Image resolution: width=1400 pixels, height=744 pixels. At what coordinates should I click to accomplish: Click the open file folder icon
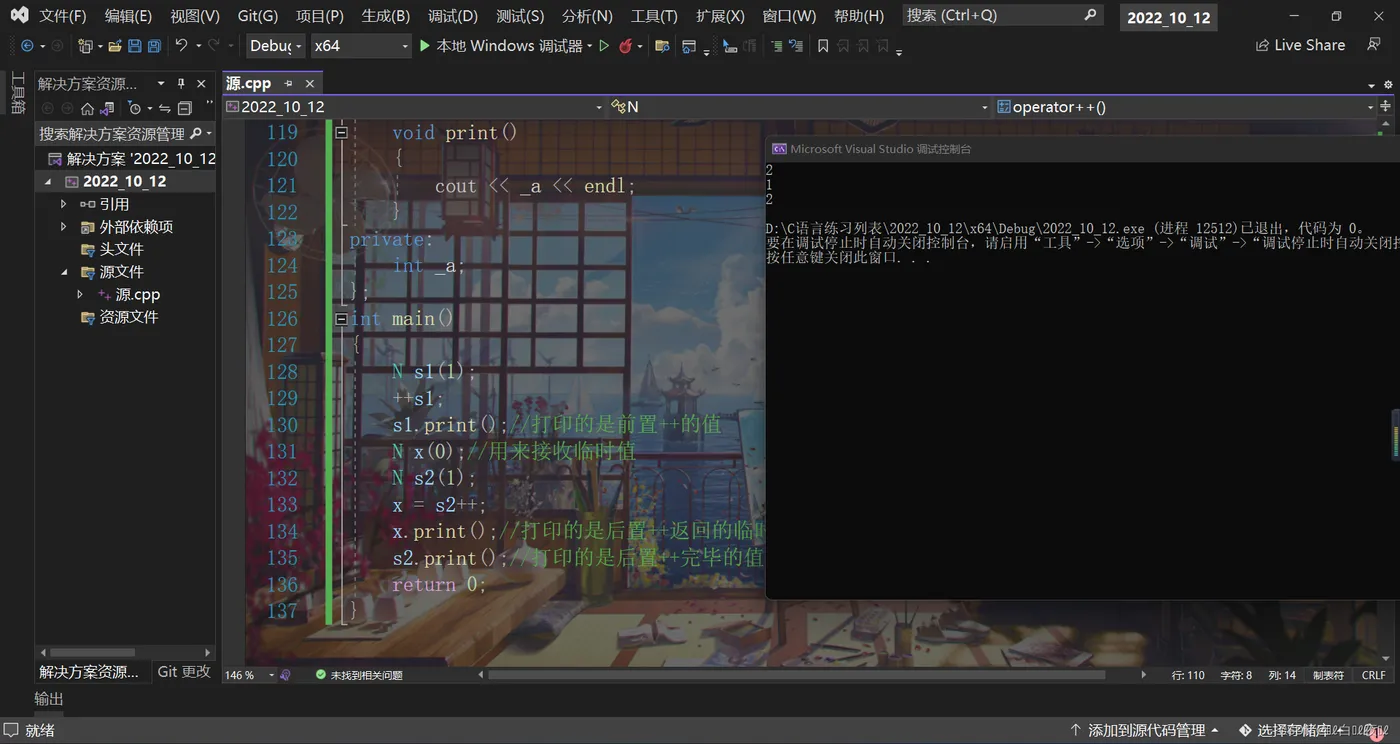click(x=115, y=46)
